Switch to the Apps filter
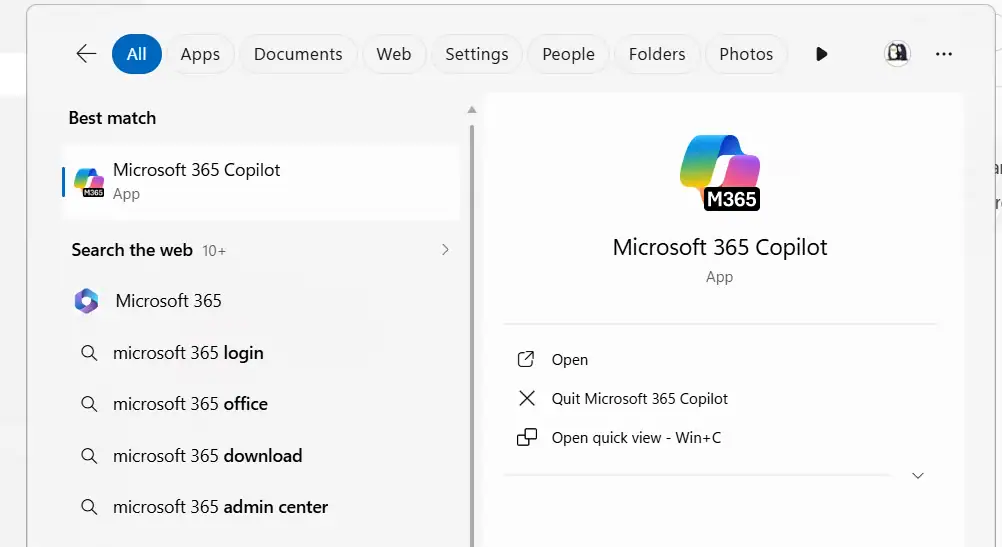Image resolution: width=1002 pixels, height=547 pixels. 200,54
